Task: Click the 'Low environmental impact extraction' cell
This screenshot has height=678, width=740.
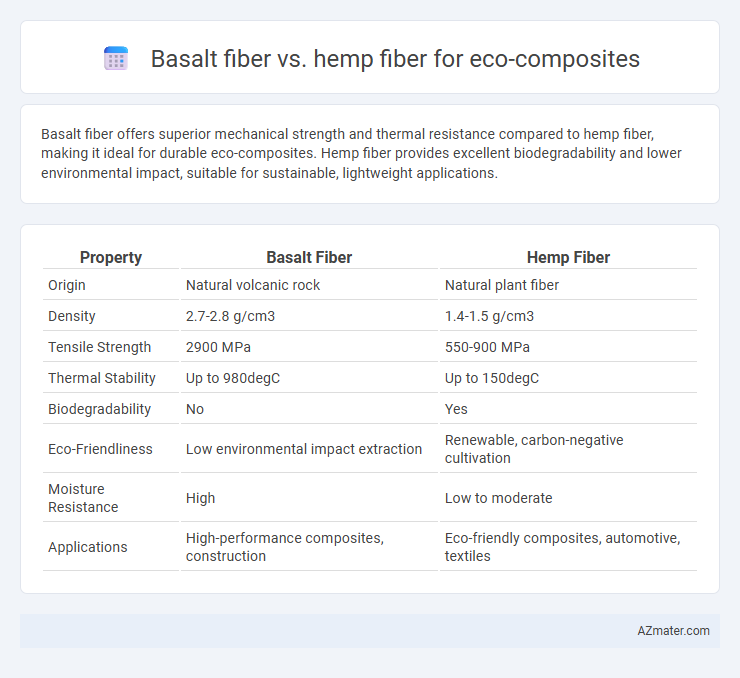Action: pyautogui.click(x=304, y=449)
